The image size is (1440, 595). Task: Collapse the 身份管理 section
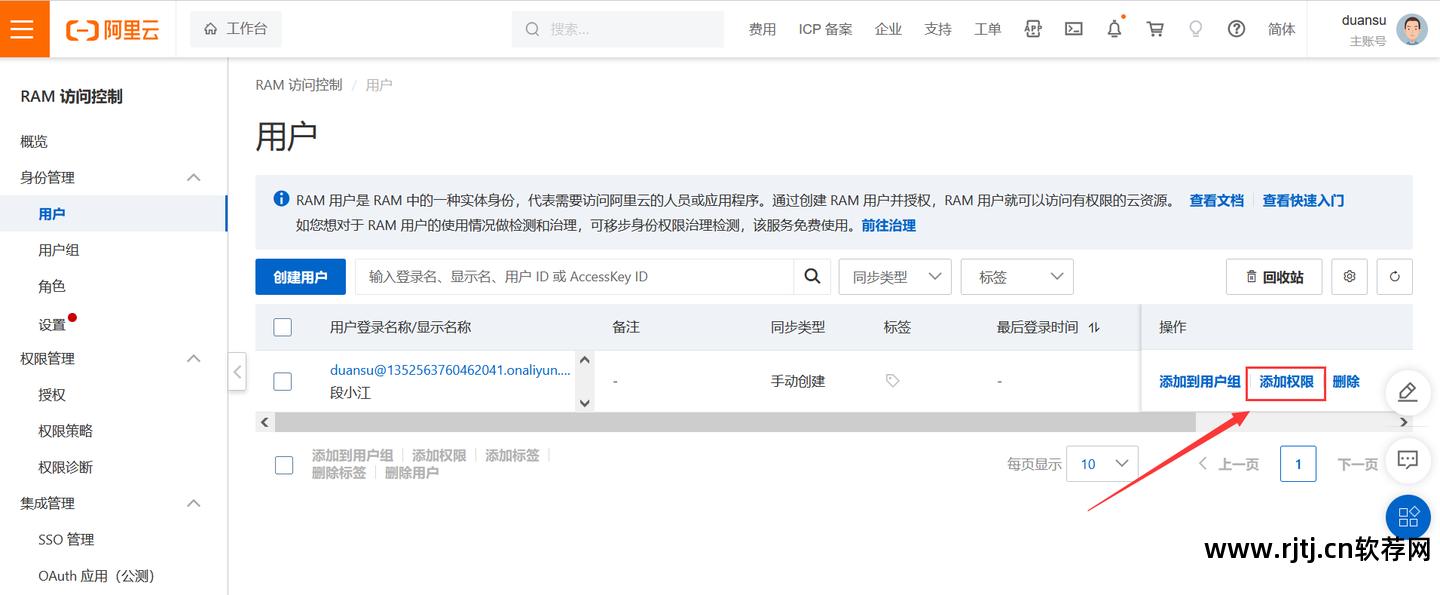[194, 177]
